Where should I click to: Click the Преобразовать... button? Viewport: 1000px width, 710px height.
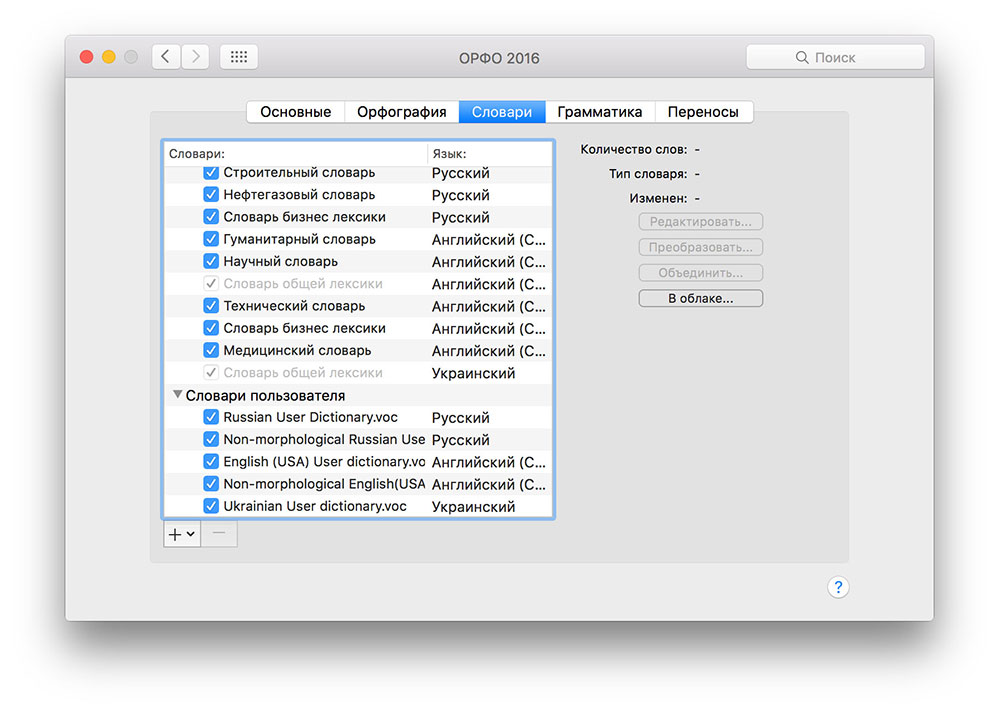pyautogui.click(x=700, y=248)
